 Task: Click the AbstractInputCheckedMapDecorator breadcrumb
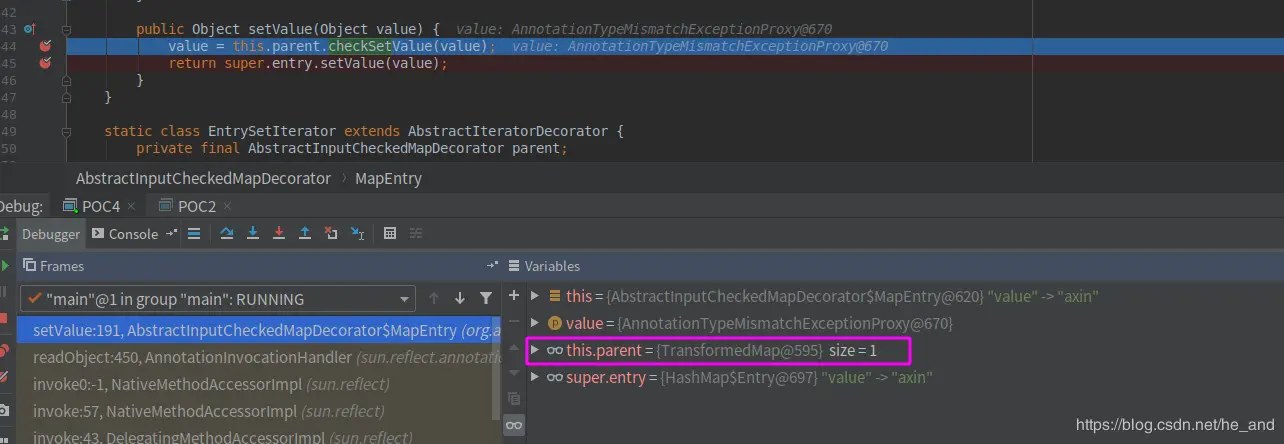click(203, 178)
